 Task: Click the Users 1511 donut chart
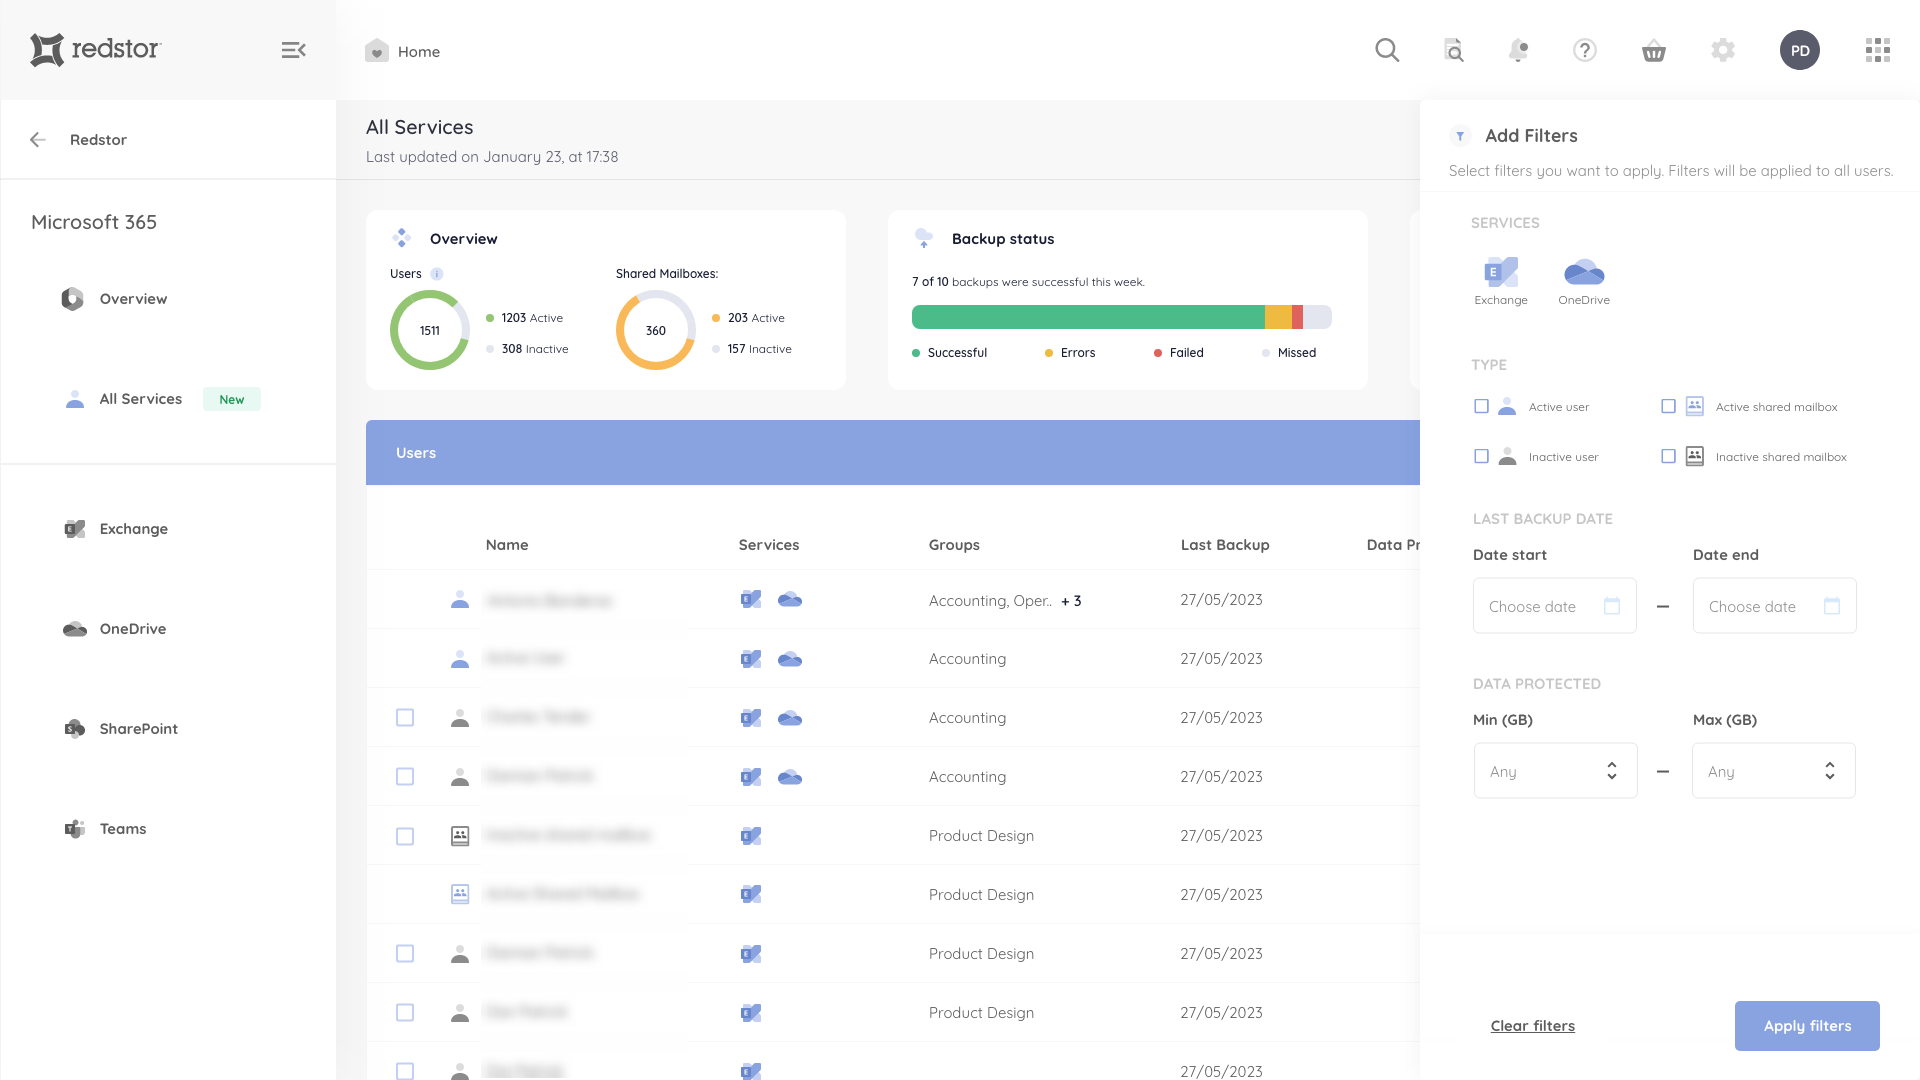pos(430,330)
